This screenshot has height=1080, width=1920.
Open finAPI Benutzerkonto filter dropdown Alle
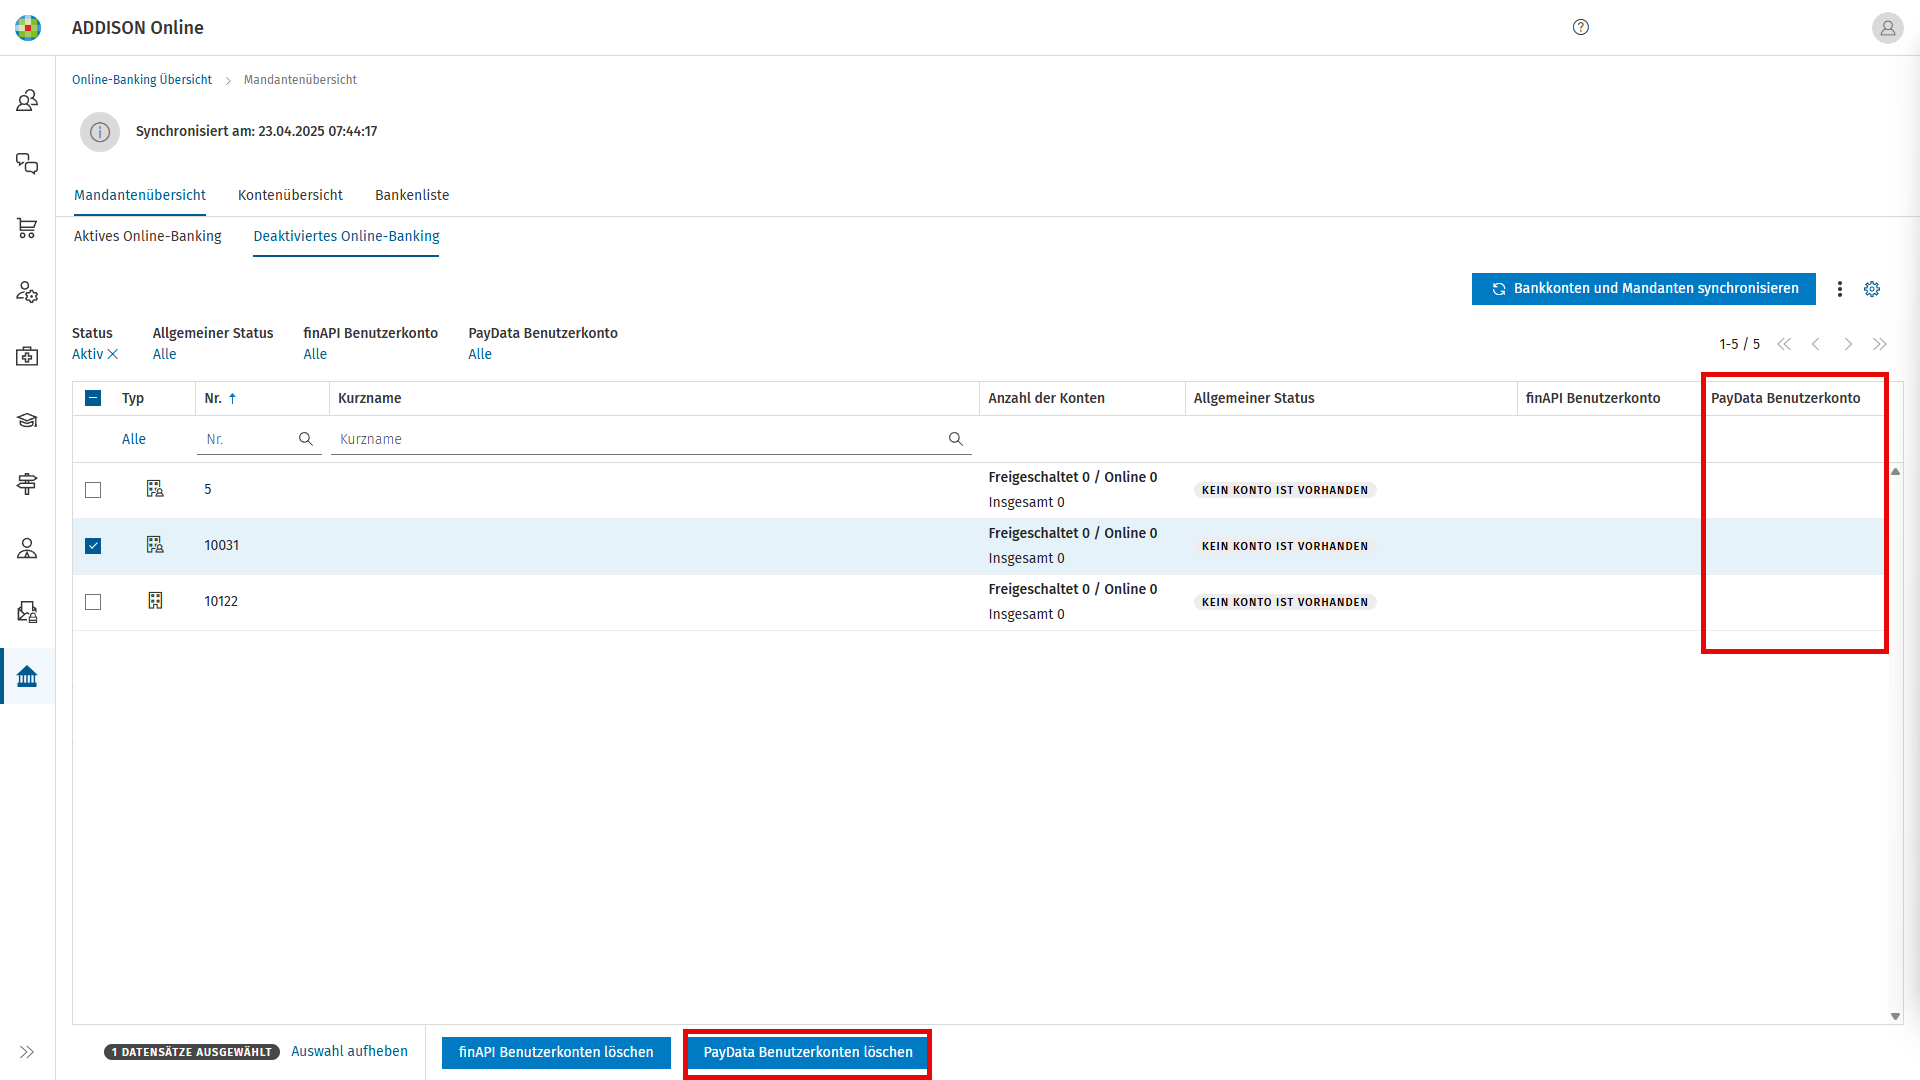(x=315, y=354)
